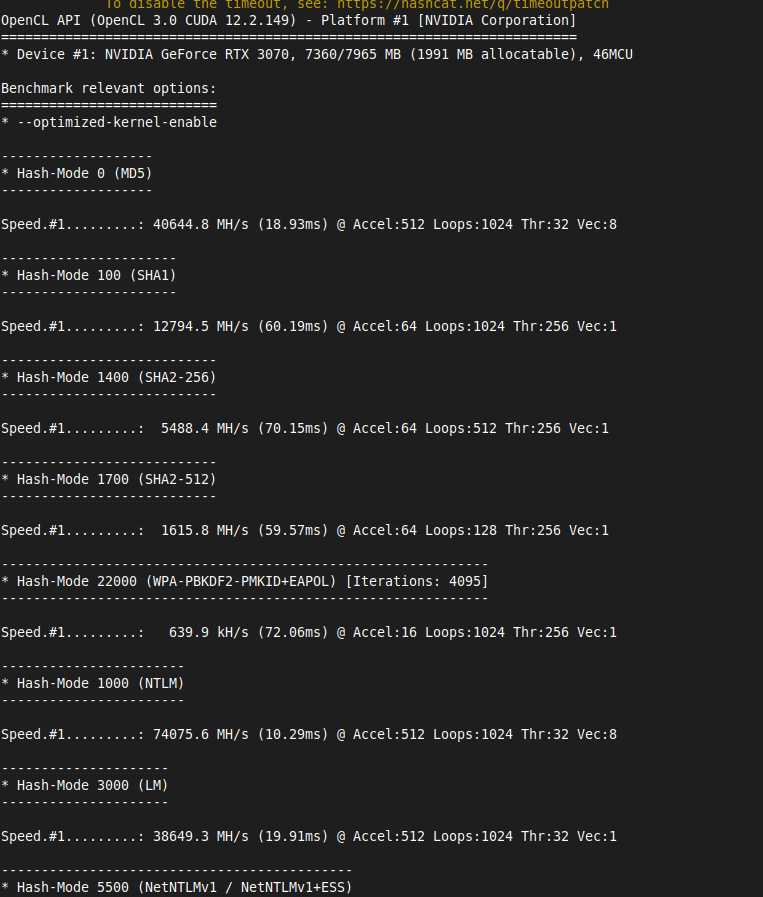Viewport: 763px width, 897px height.
Task: Click the 639.9 kH/s speed result line
Action: (x=308, y=632)
